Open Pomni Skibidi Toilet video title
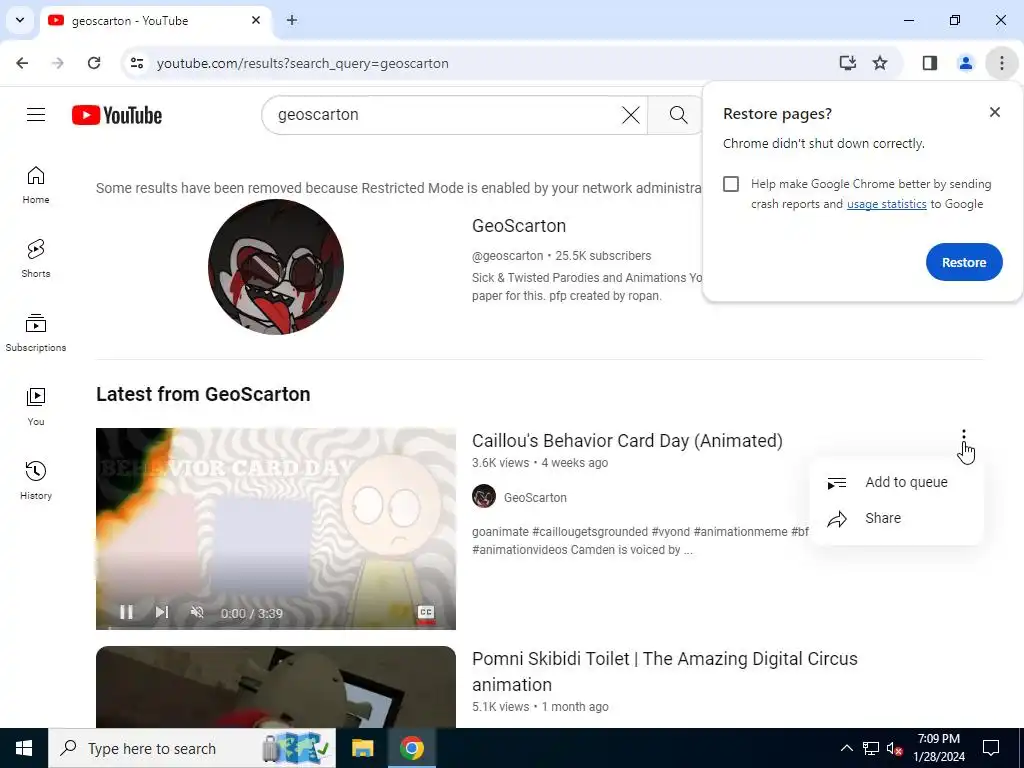This screenshot has height=768, width=1024. tap(665, 671)
